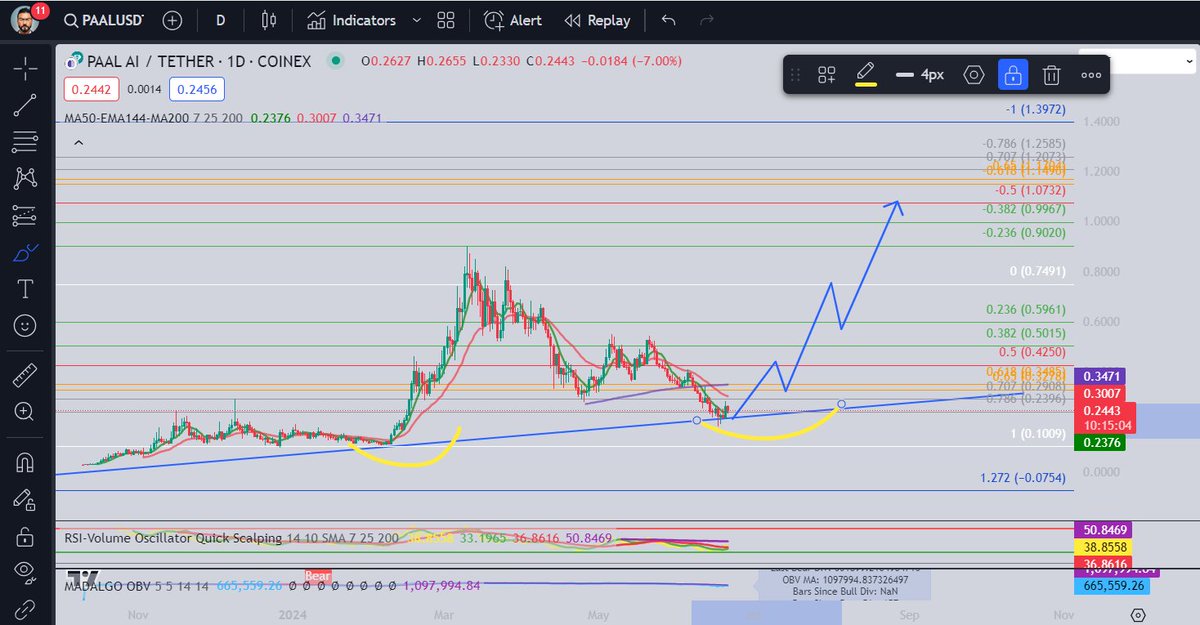Viewport: 1200px width, 625px height.
Task: Click the blue 0.2456 buy price button
Action: pos(196,90)
